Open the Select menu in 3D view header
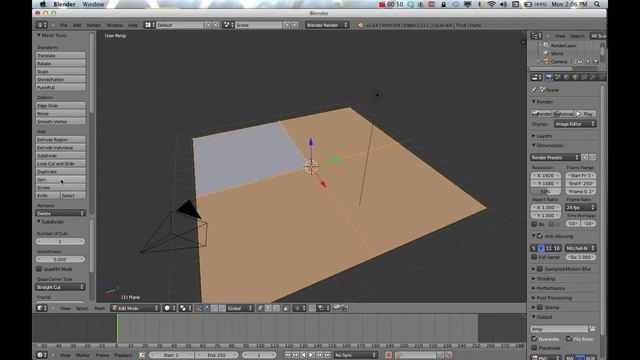640x360 pixels. [82, 309]
